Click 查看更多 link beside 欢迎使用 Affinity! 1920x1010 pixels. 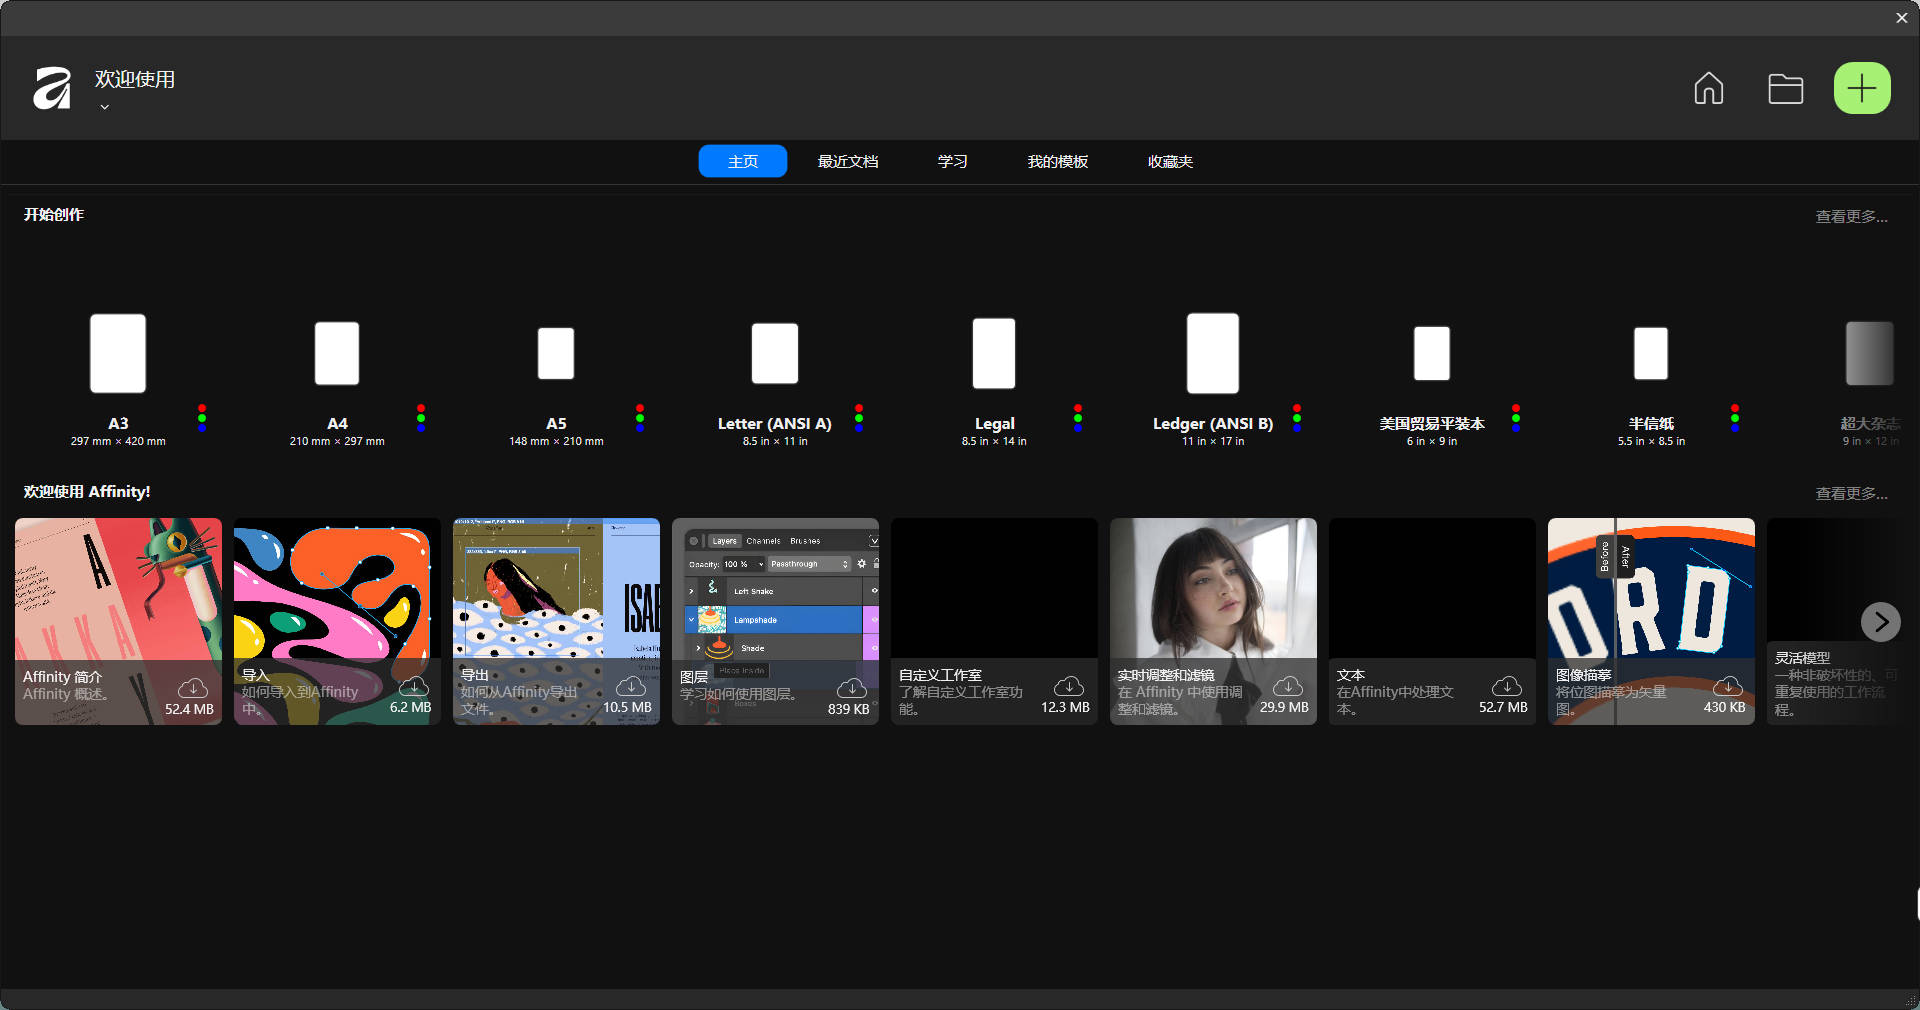point(1851,493)
